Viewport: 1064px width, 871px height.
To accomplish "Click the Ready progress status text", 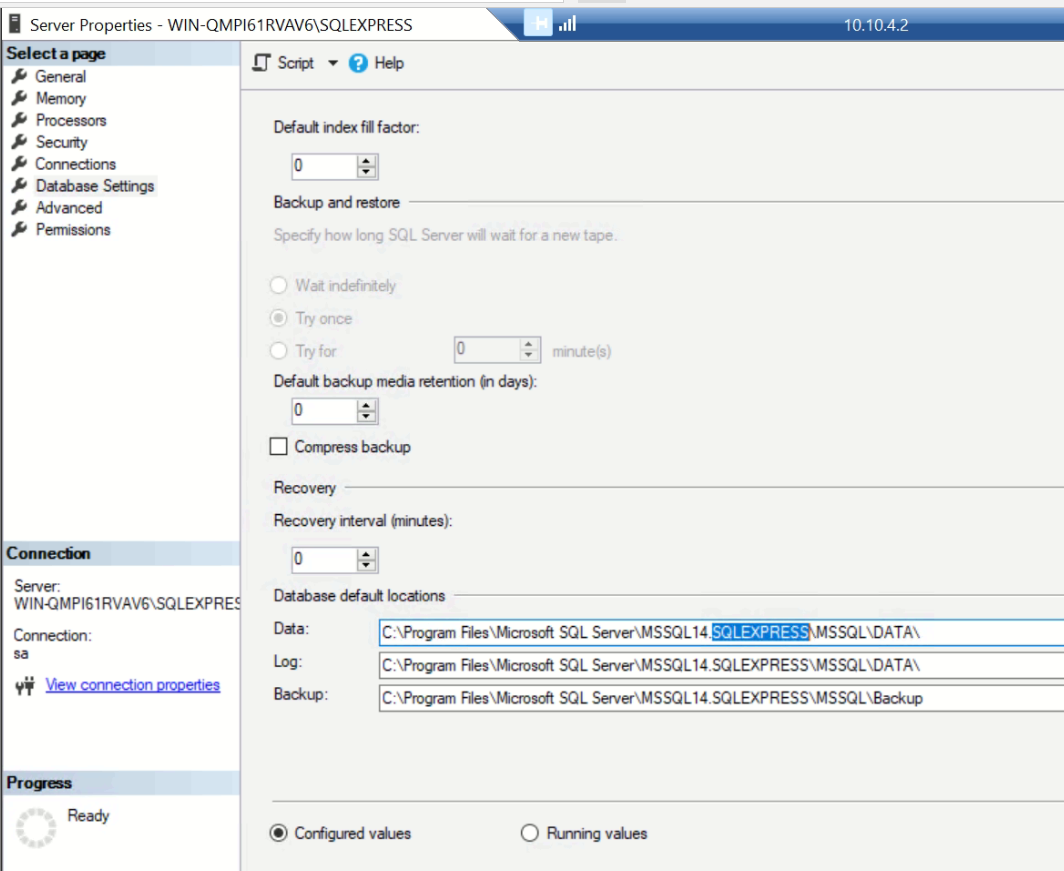I will [x=88, y=815].
